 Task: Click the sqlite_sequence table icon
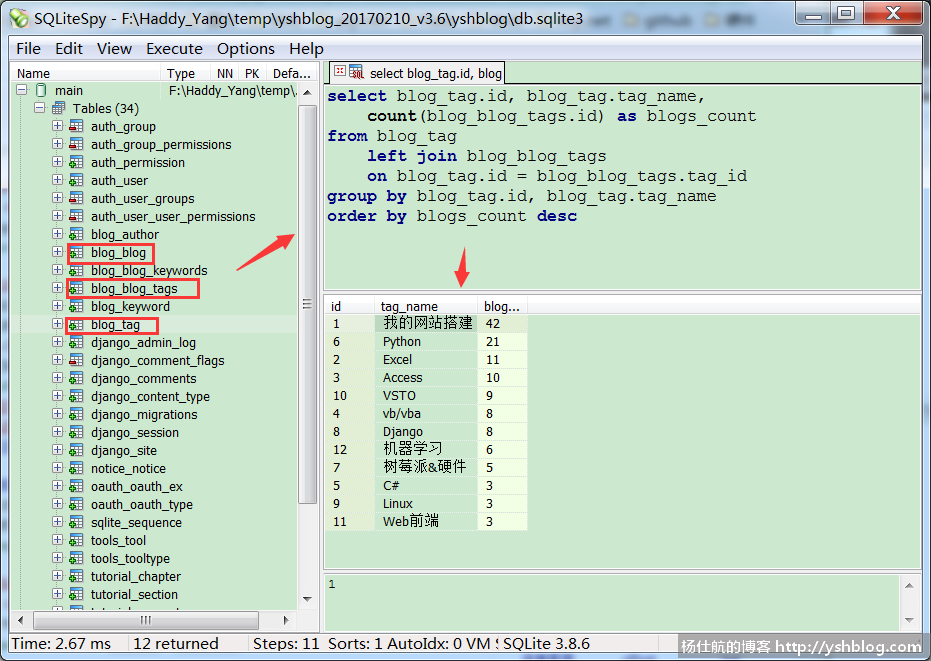(76, 522)
